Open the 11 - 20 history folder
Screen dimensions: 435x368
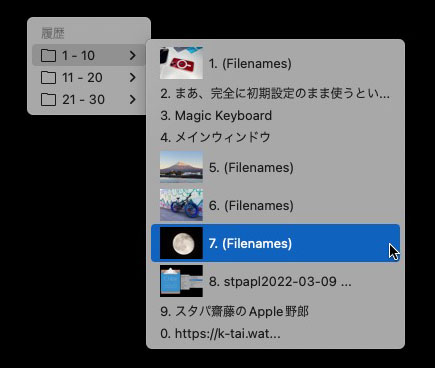[89, 77]
